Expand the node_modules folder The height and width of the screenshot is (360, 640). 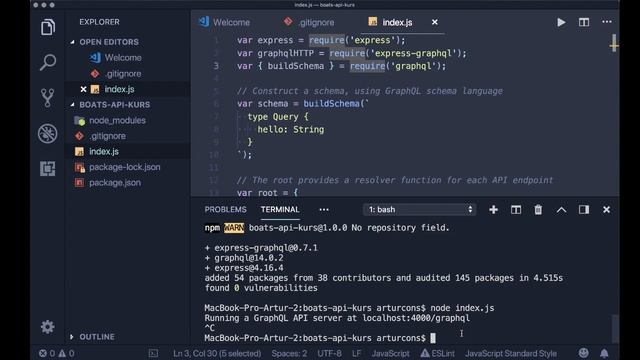point(117,120)
